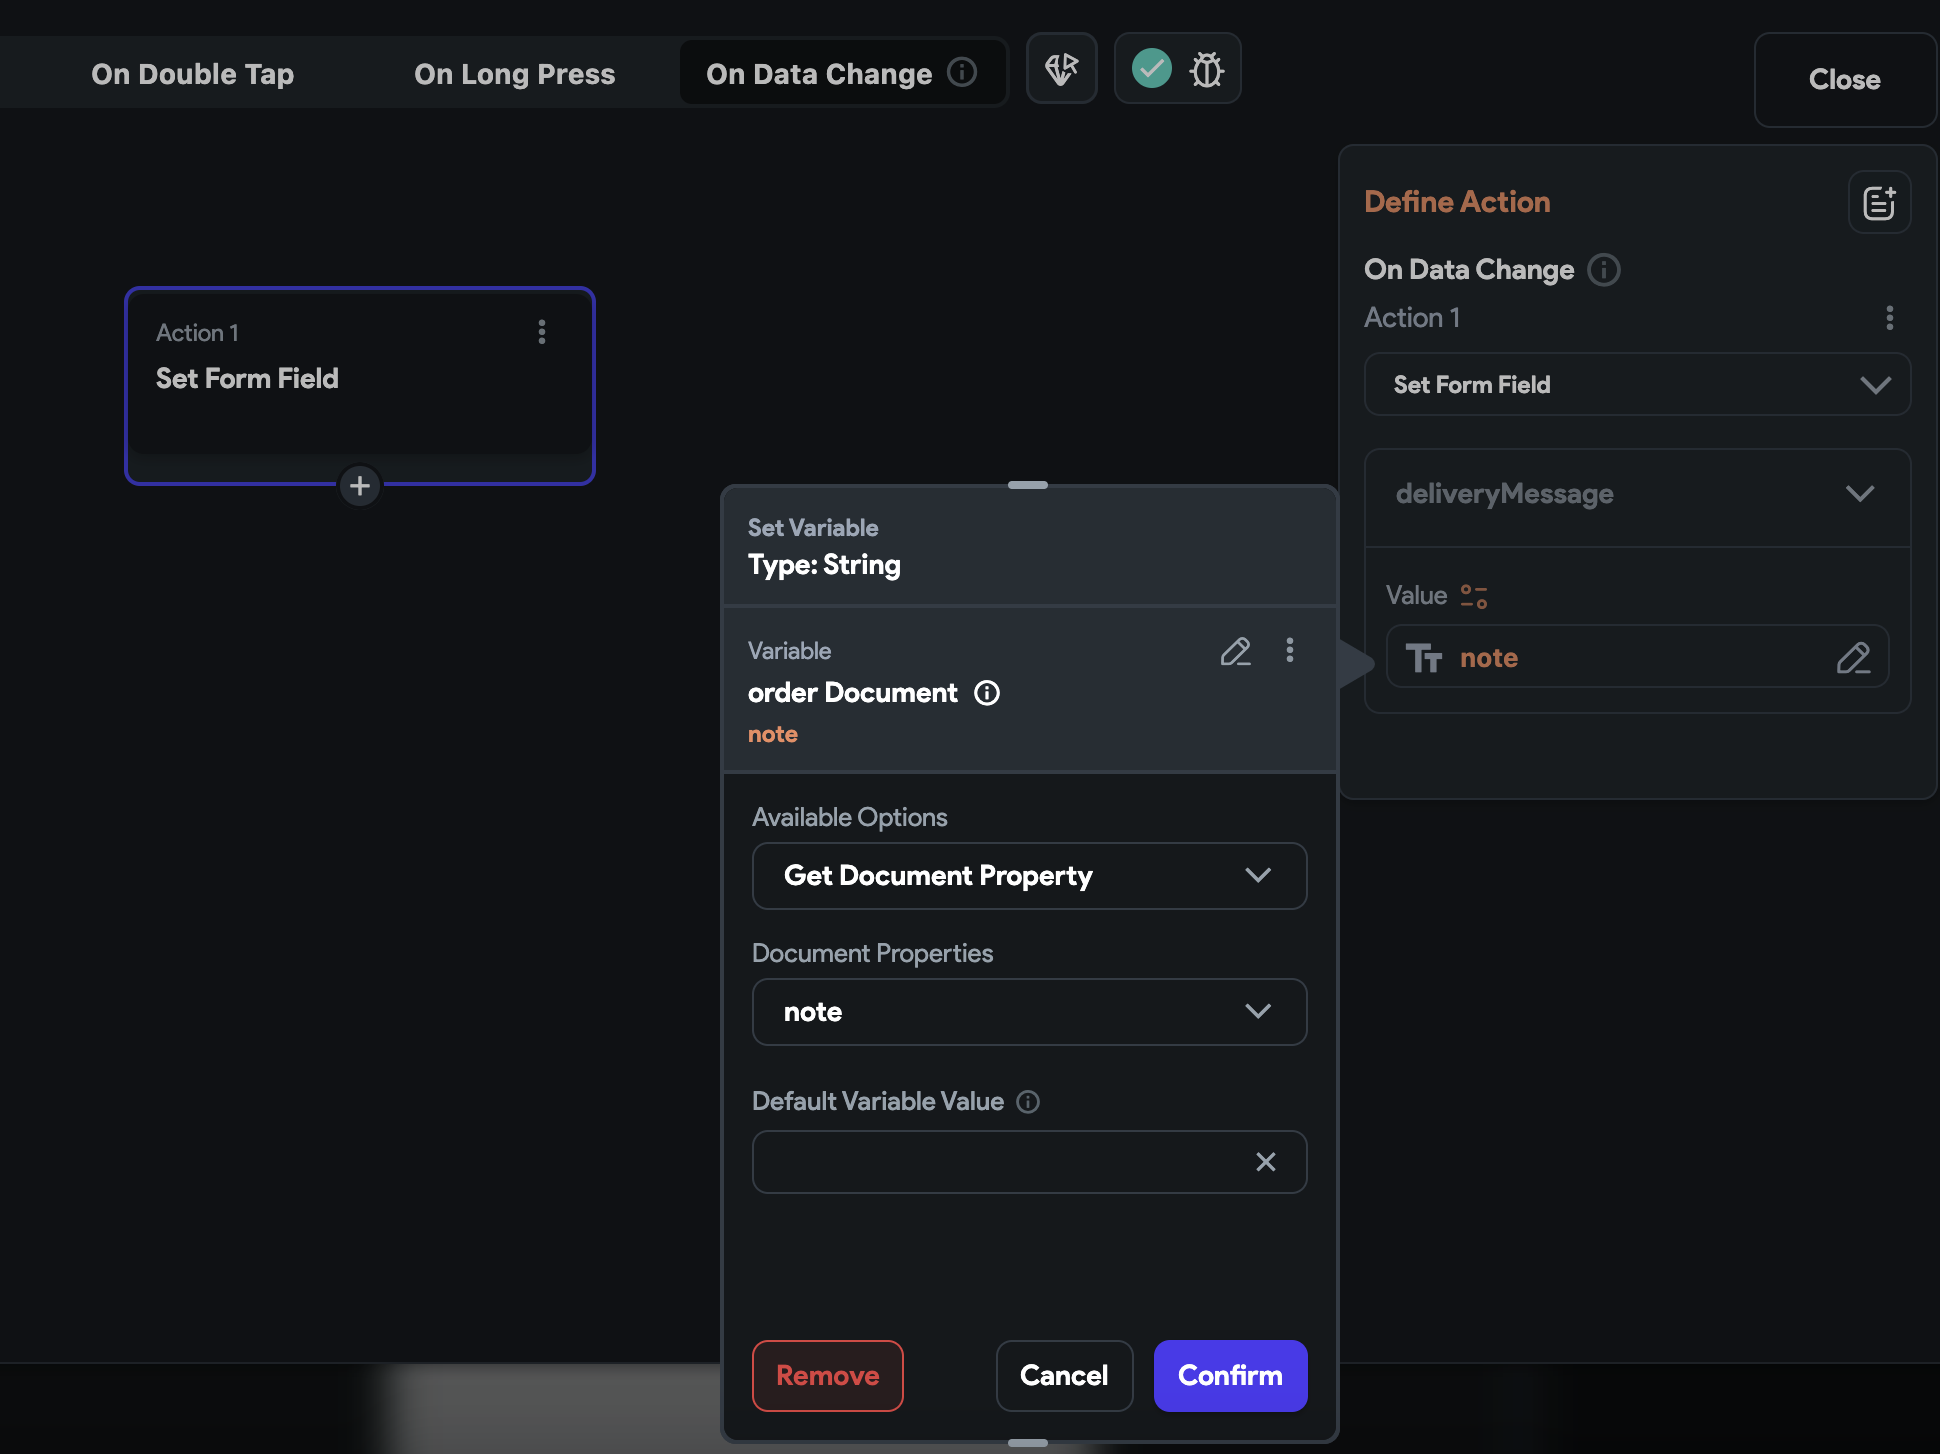Click the Value options sliders icon
The width and height of the screenshot is (1940, 1454).
1474,597
